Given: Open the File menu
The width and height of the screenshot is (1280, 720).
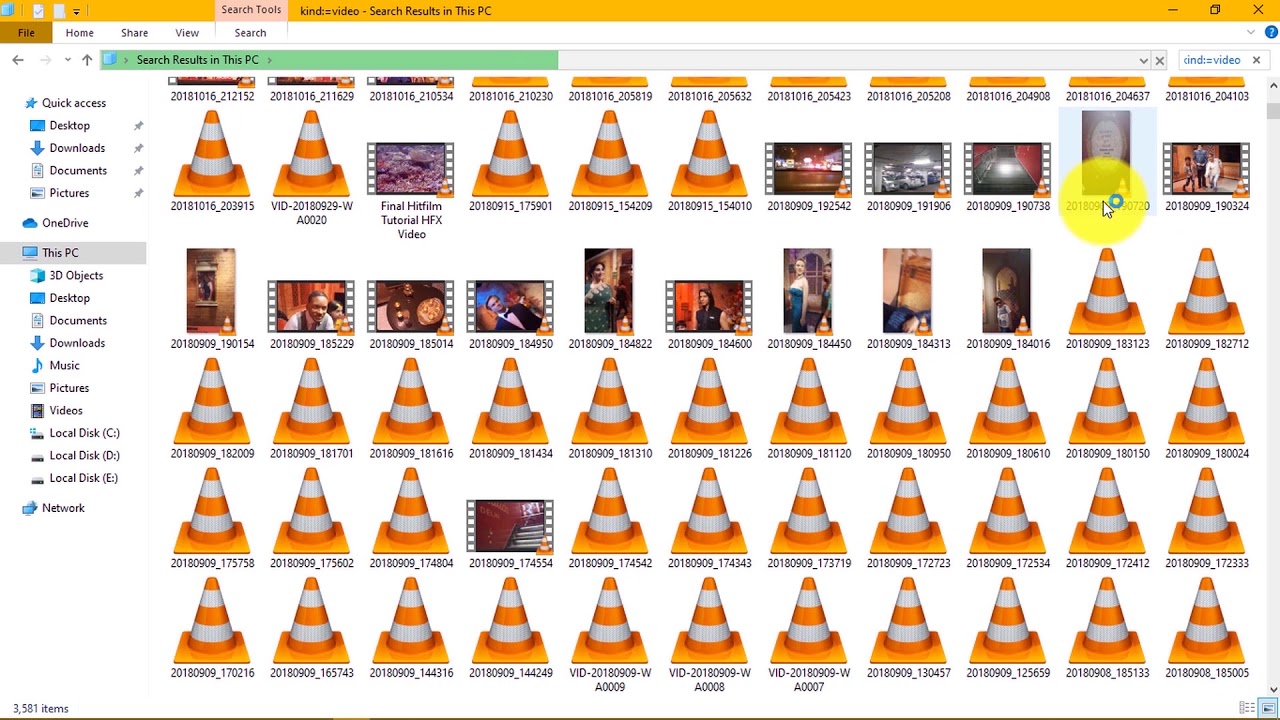Looking at the screenshot, I should (x=26, y=33).
